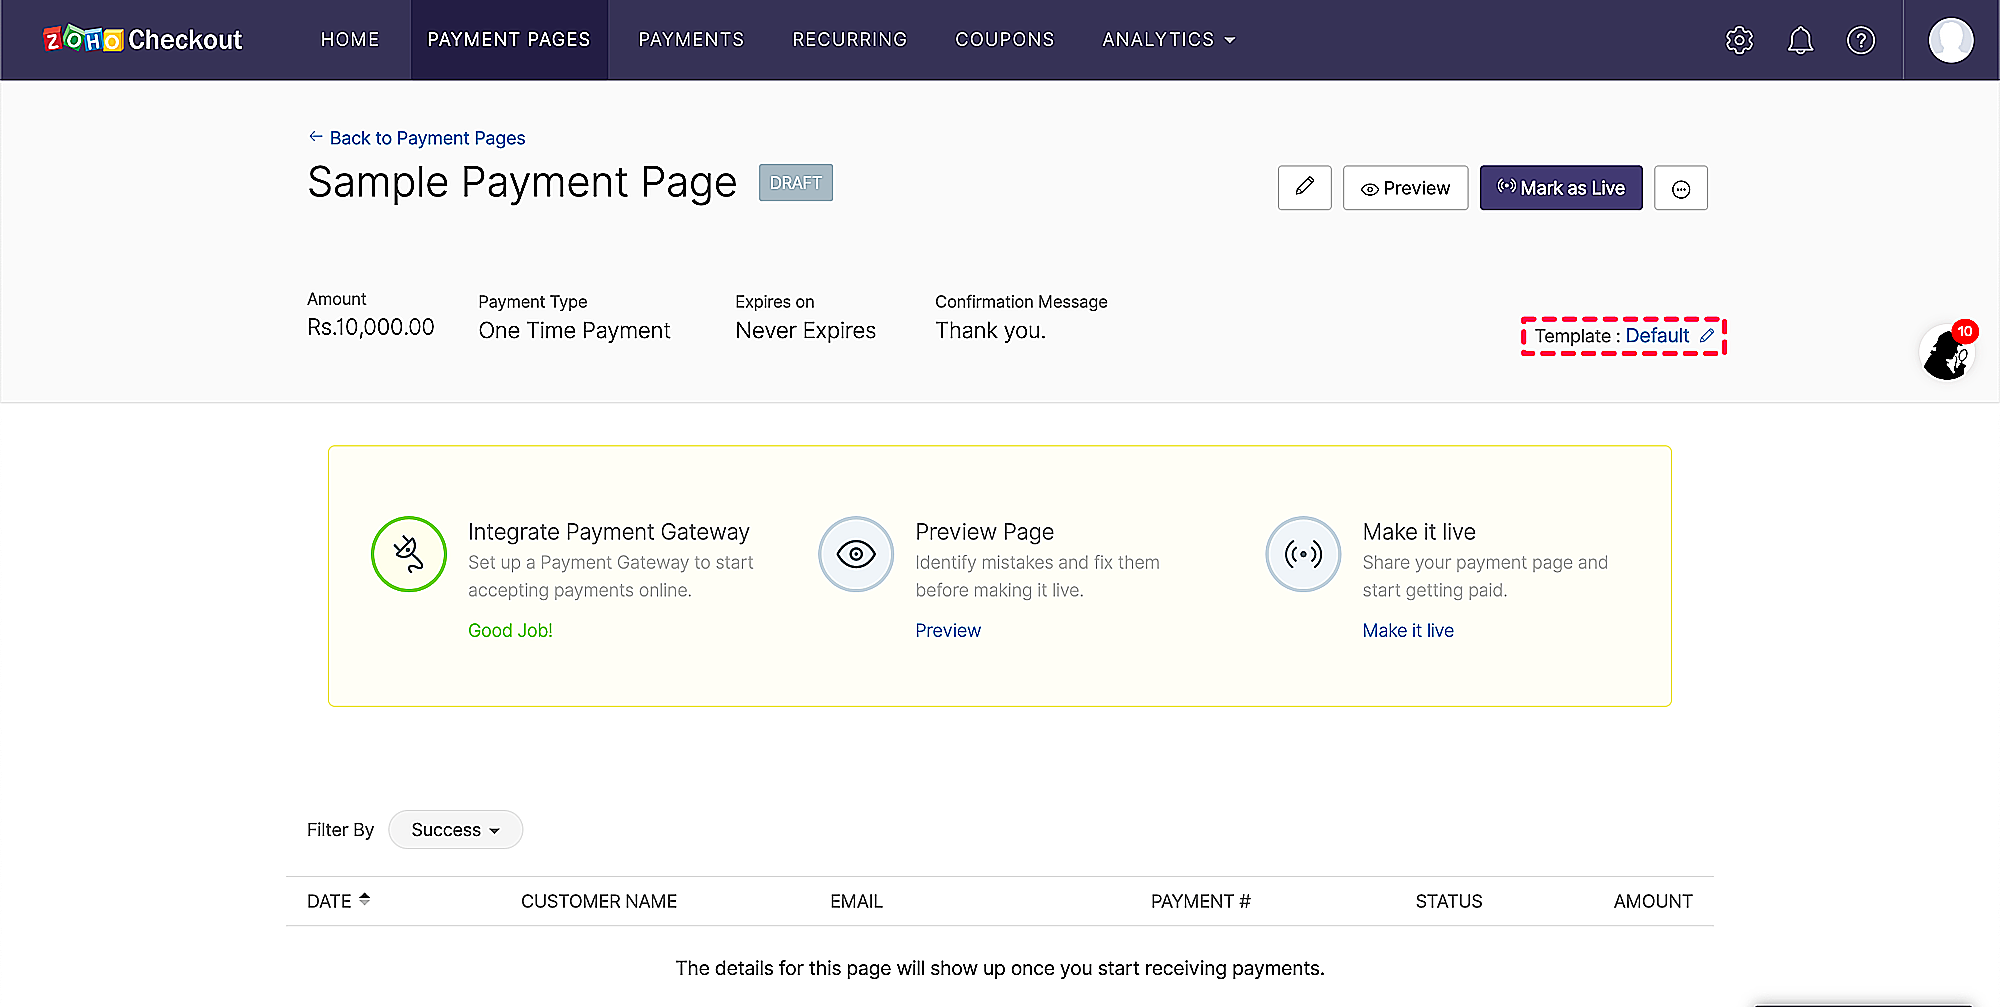Click the Integrate Payment Gateway heading
The width and height of the screenshot is (2000, 1007).
(x=609, y=532)
